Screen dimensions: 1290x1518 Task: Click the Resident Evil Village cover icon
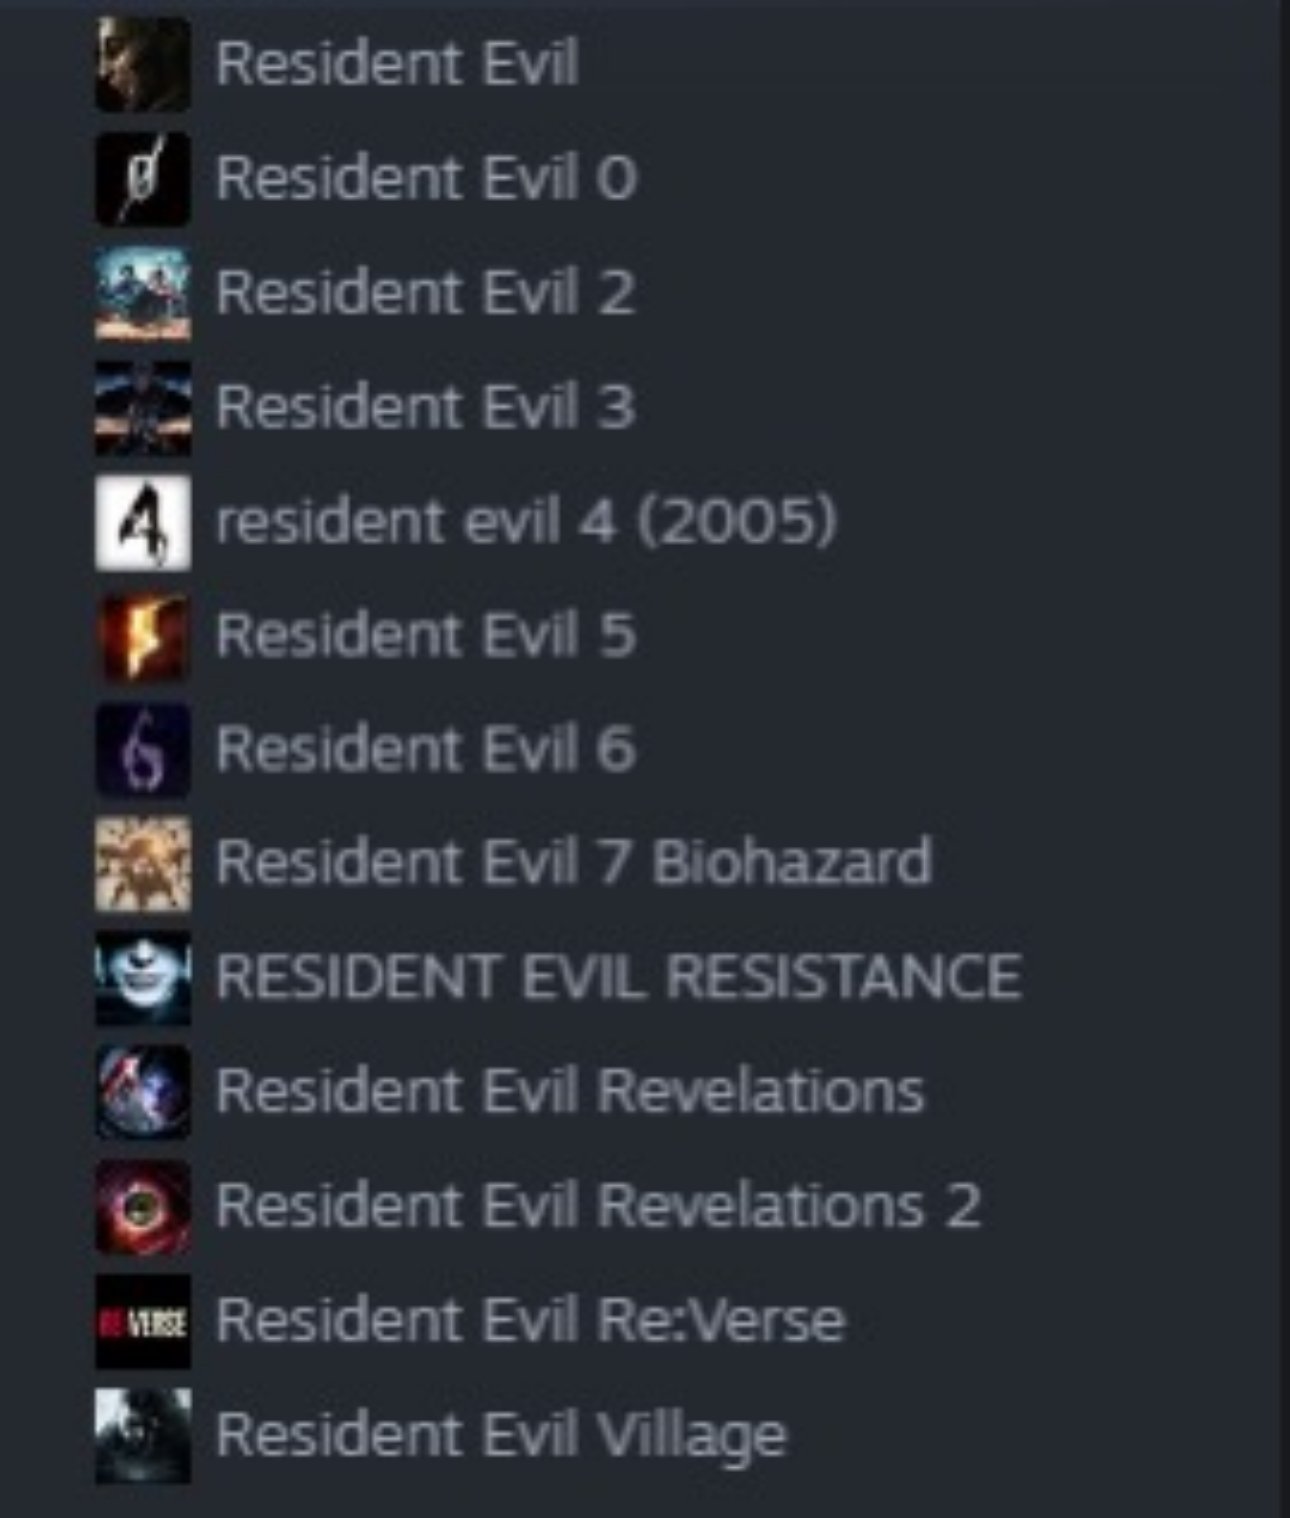click(x=143, y=1435)
